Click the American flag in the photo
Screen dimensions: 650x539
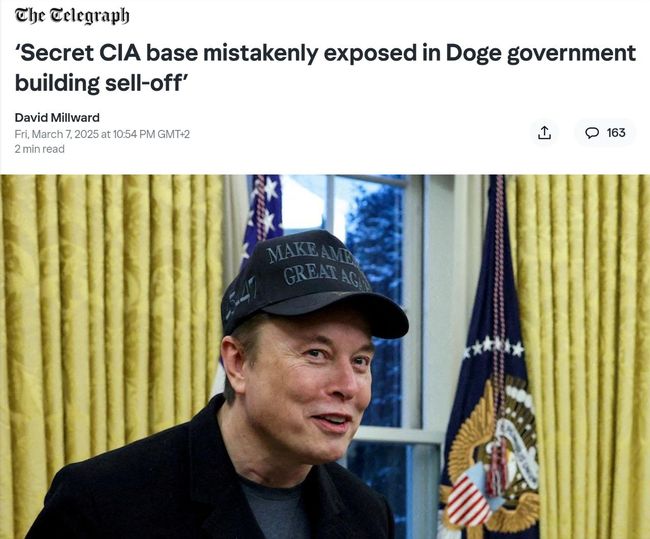tap(257, 215)
